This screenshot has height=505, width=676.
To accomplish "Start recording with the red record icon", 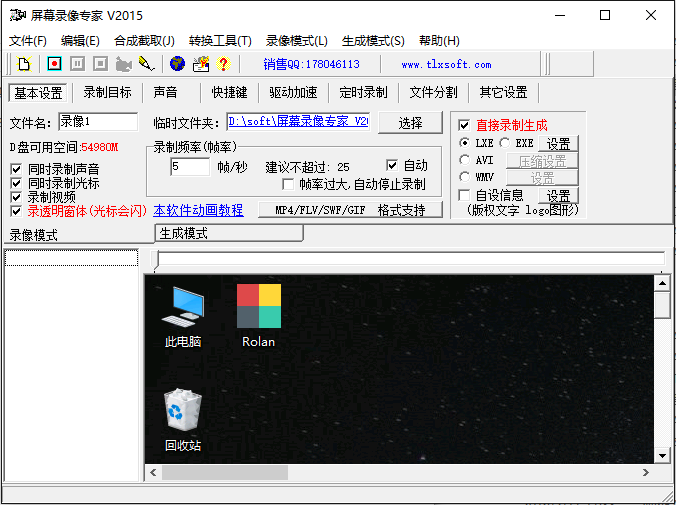I will [54, 64].
